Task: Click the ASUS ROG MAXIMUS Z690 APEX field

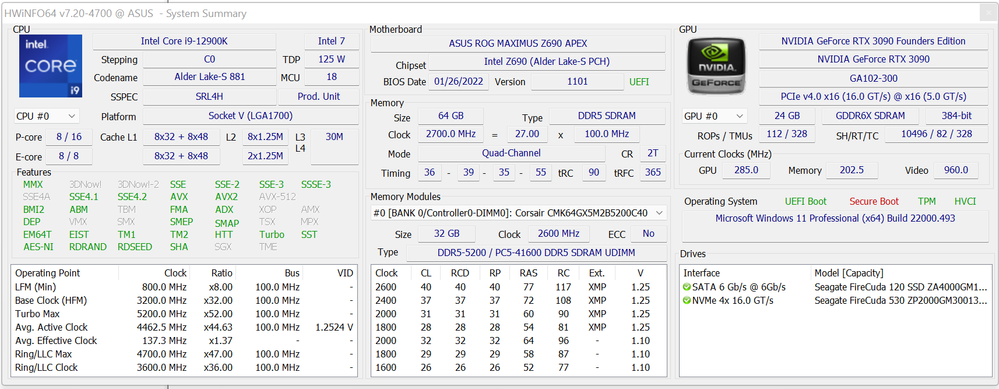Action: [x=518, y=44]
